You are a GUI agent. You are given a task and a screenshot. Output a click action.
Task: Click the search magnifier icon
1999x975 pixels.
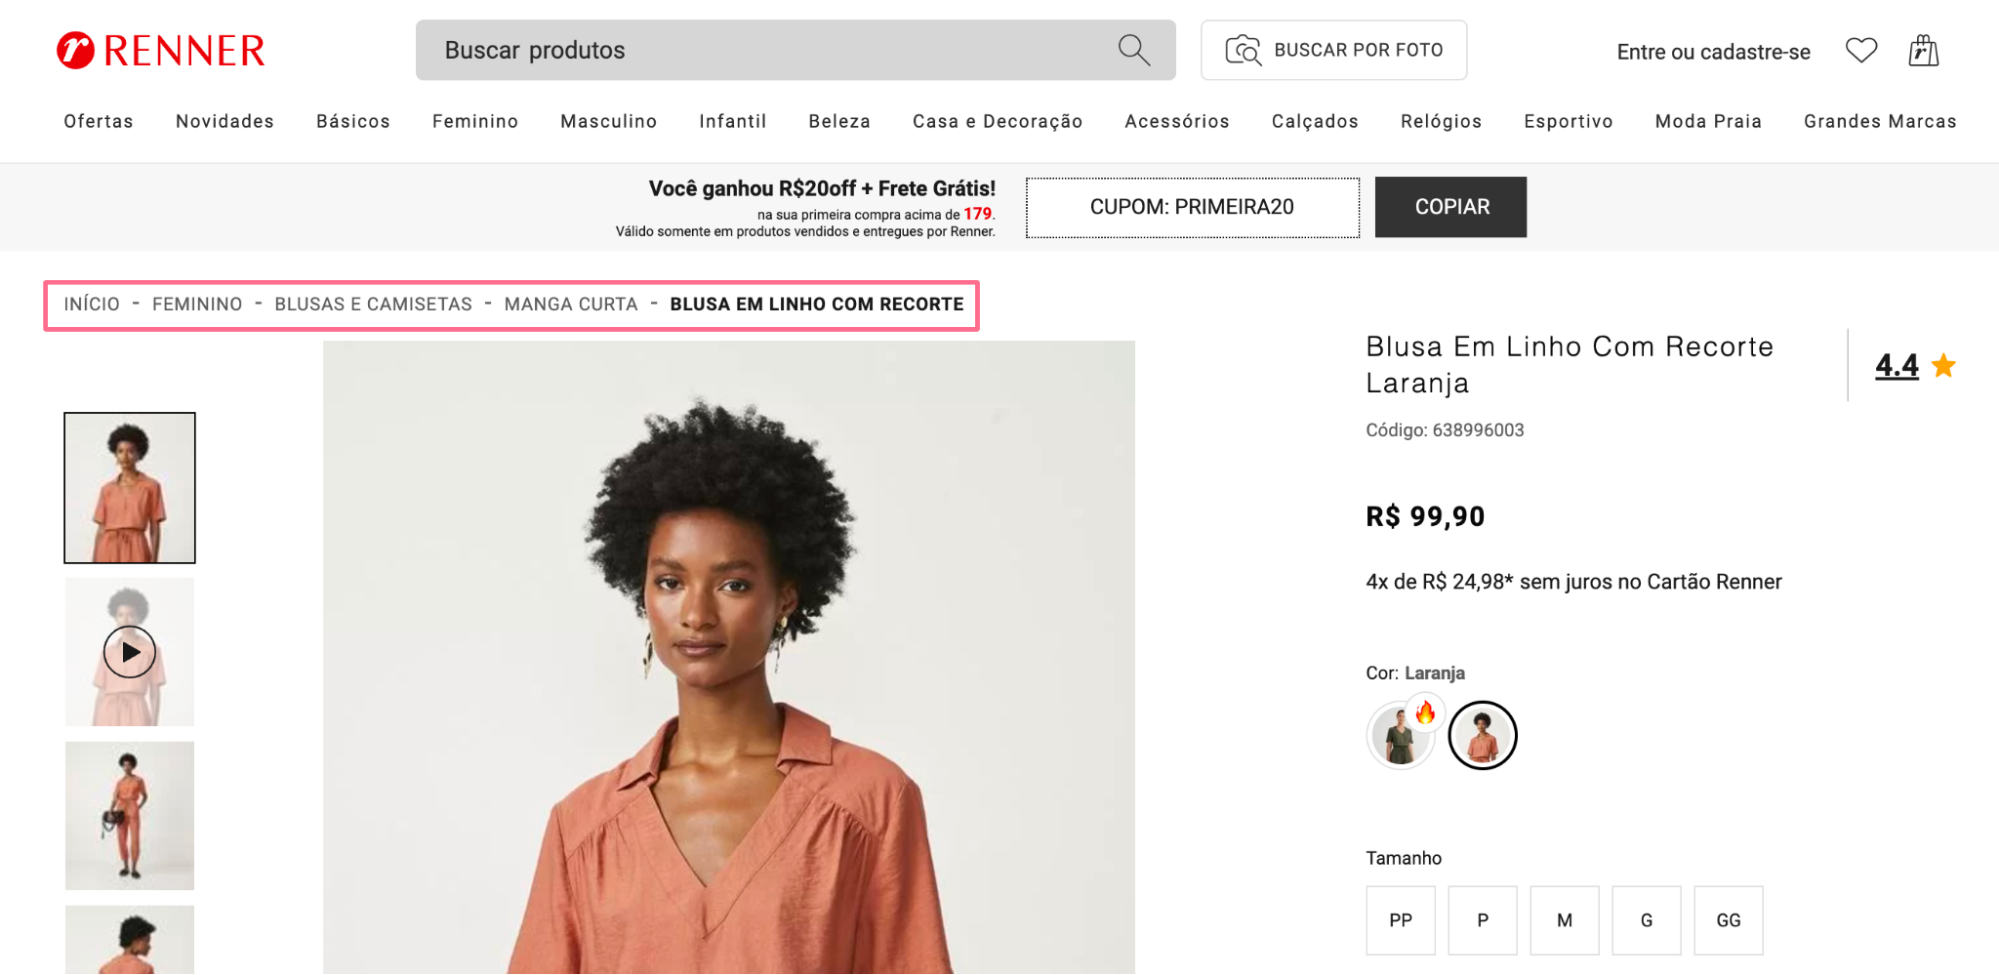click(1133, 49)
